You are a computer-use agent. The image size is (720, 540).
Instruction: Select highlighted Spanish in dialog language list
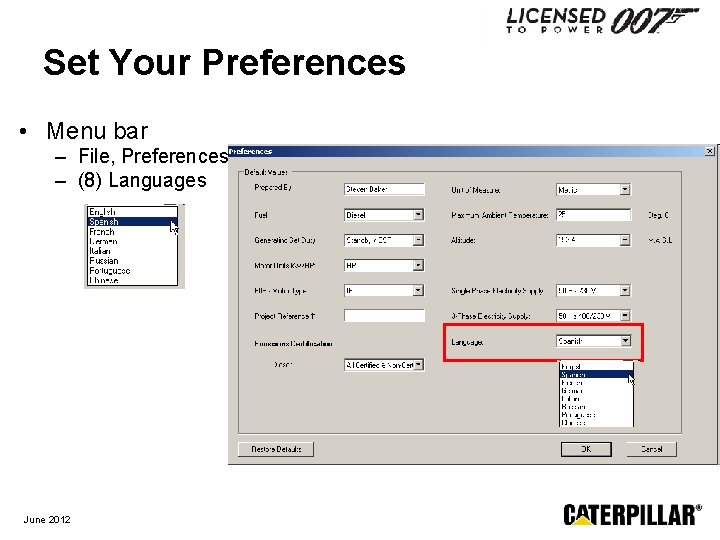click(x=596, y=375)
